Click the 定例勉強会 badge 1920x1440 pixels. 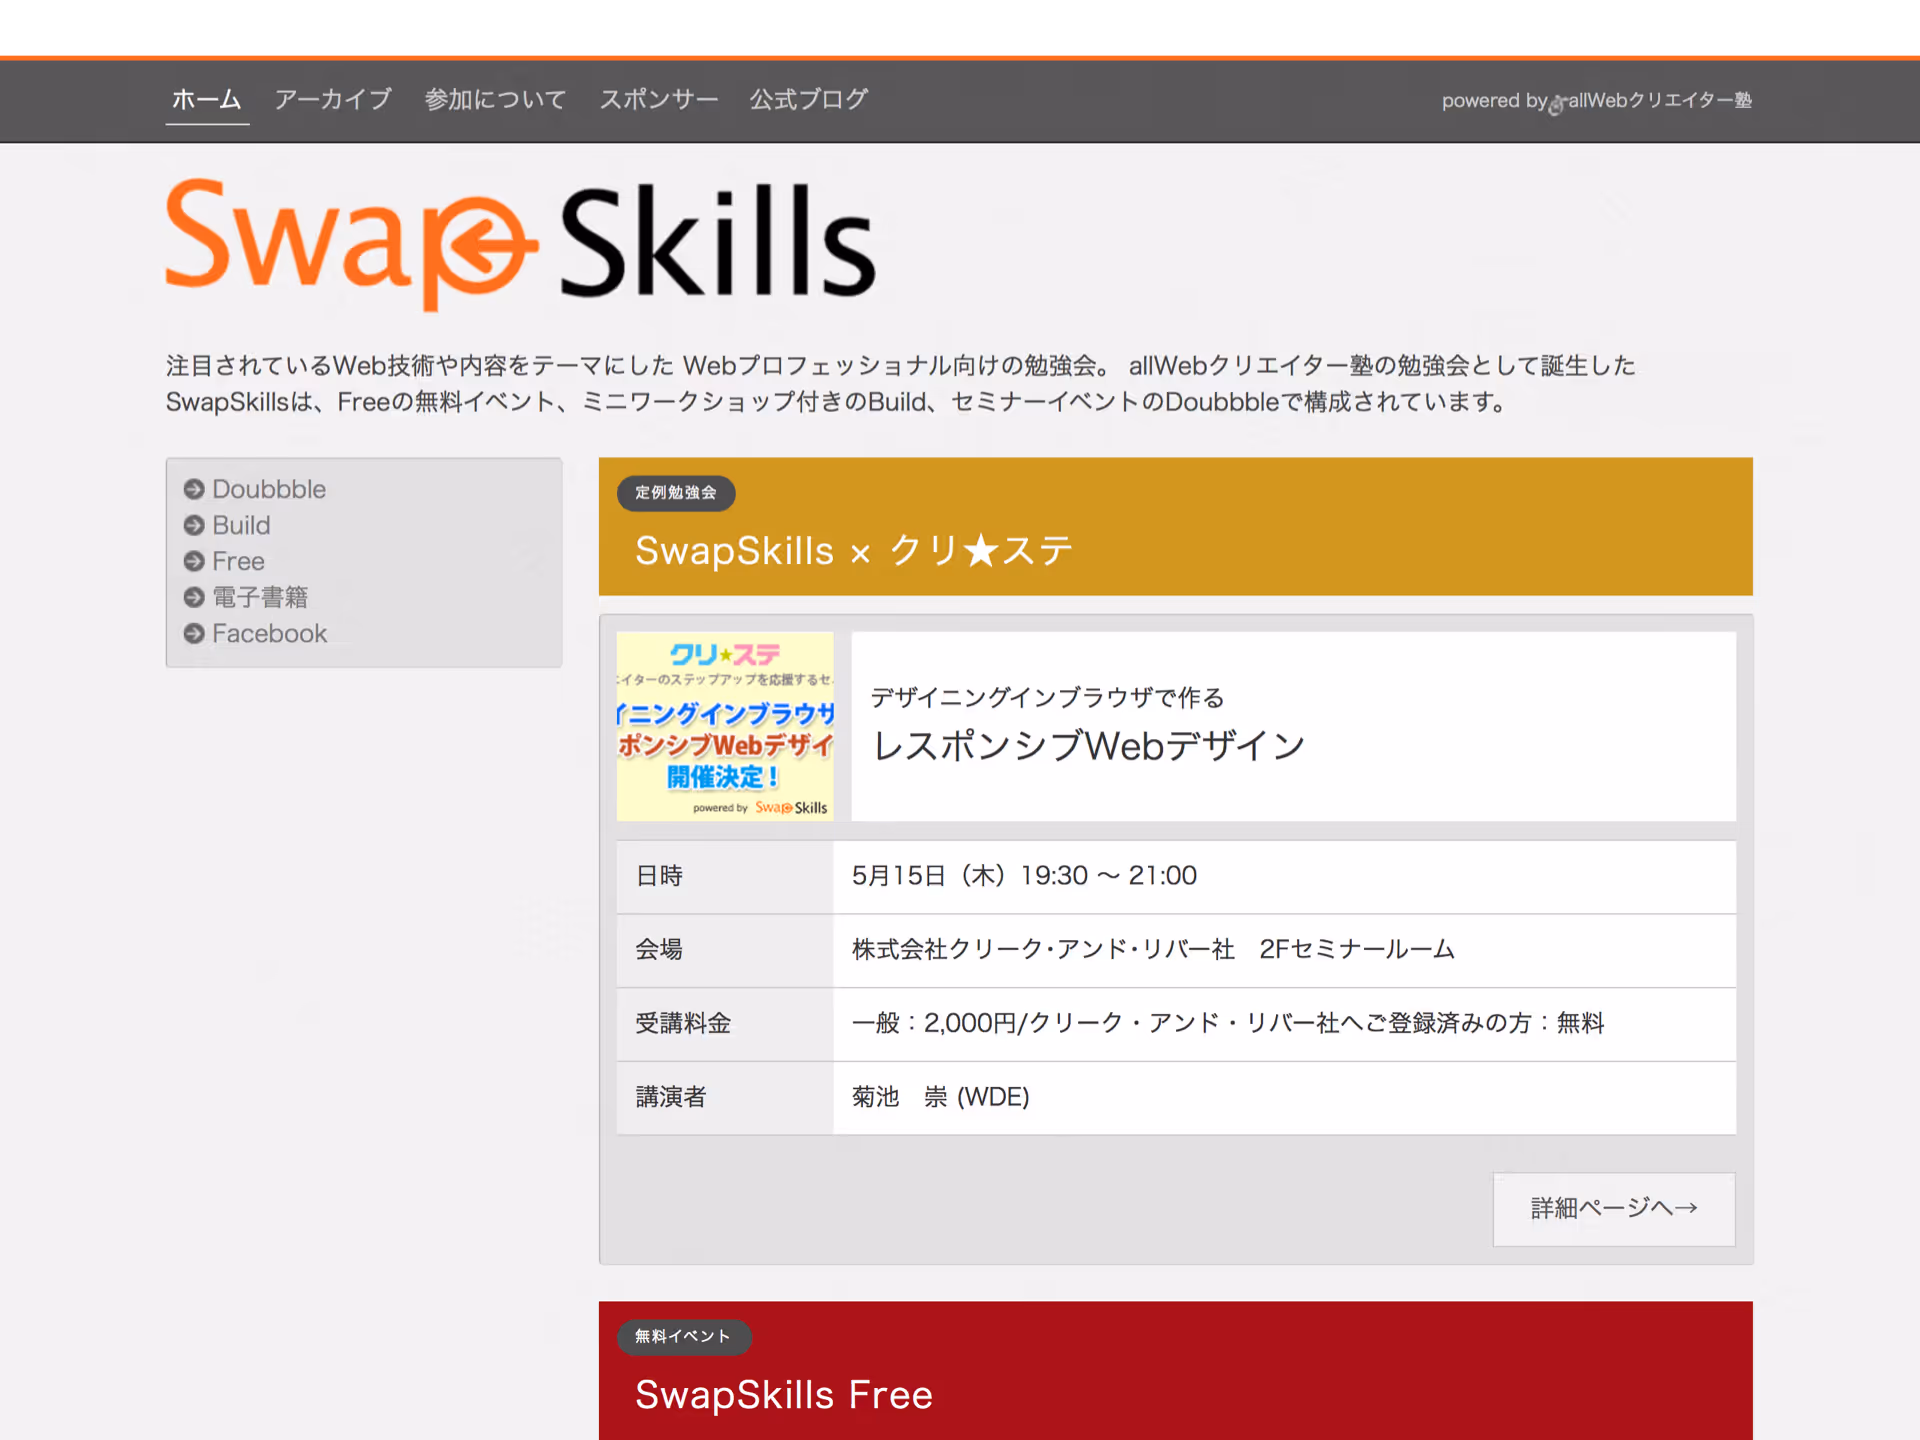pos(676,493)
